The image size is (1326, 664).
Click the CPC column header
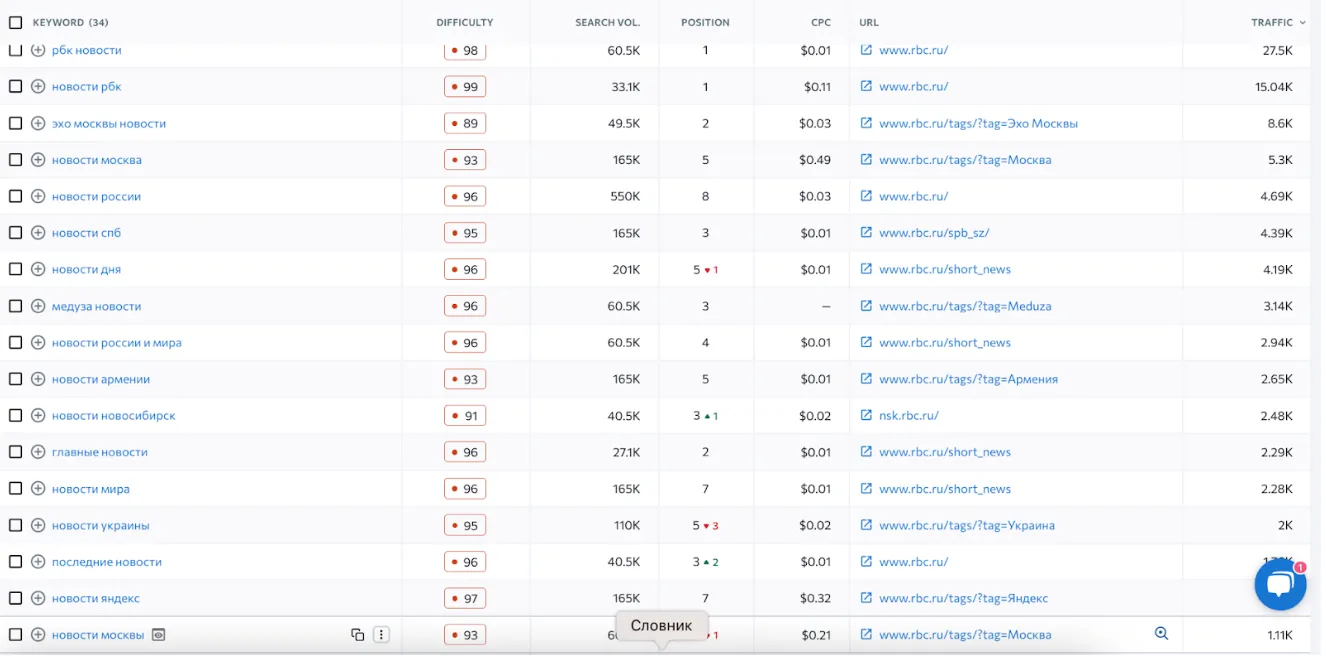[820, 22]
